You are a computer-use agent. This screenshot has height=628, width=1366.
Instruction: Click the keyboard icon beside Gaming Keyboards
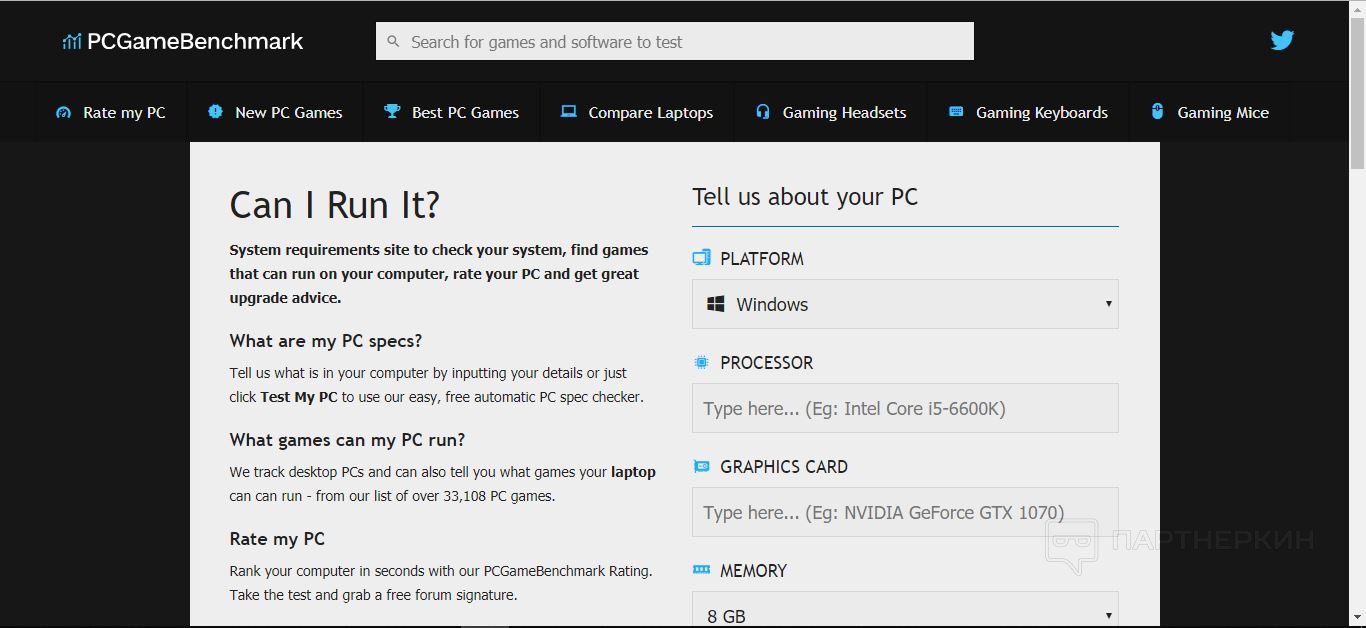coord(956,112)
